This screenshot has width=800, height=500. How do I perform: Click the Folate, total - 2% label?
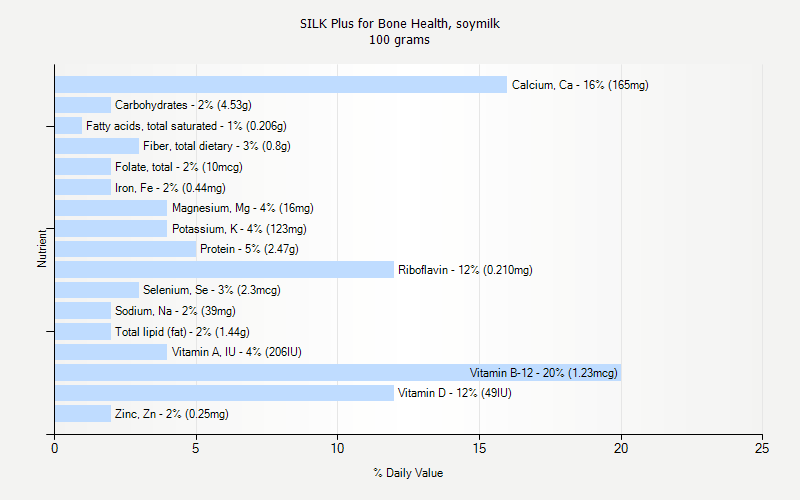179,167
